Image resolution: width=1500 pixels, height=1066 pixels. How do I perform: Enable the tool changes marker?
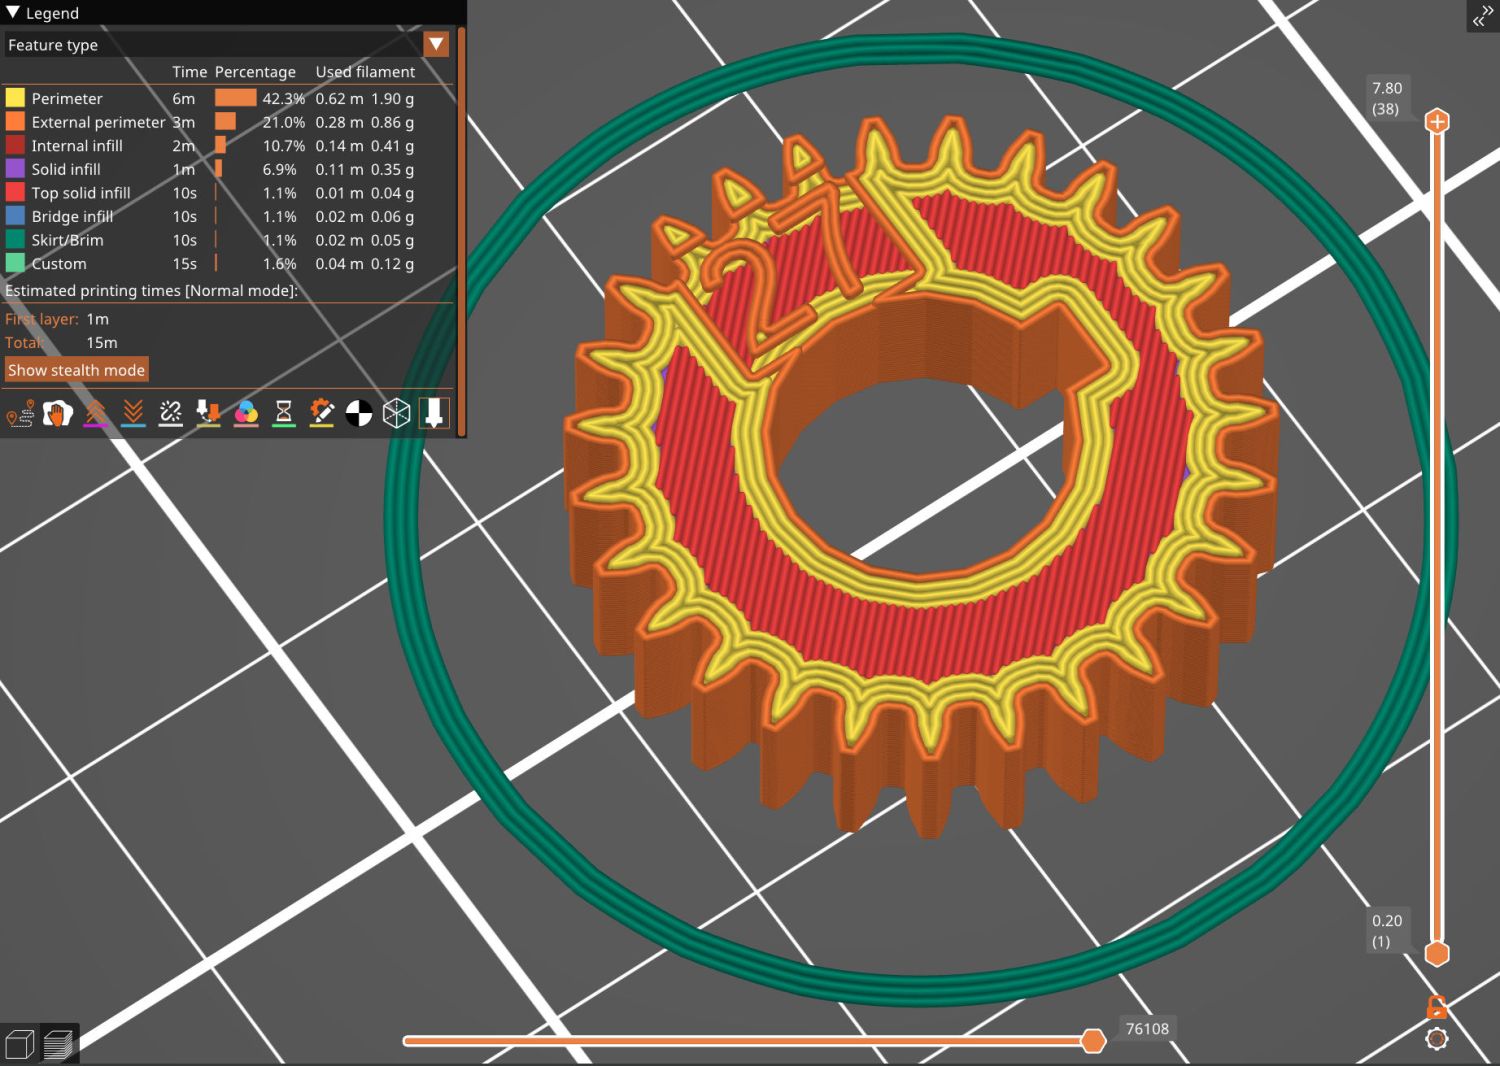pos(208,412)
